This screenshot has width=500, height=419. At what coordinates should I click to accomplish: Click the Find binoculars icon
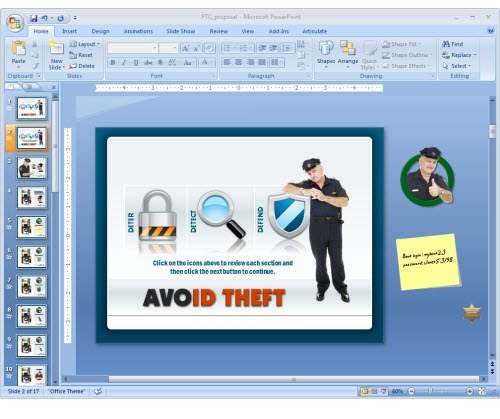[446, 44]
